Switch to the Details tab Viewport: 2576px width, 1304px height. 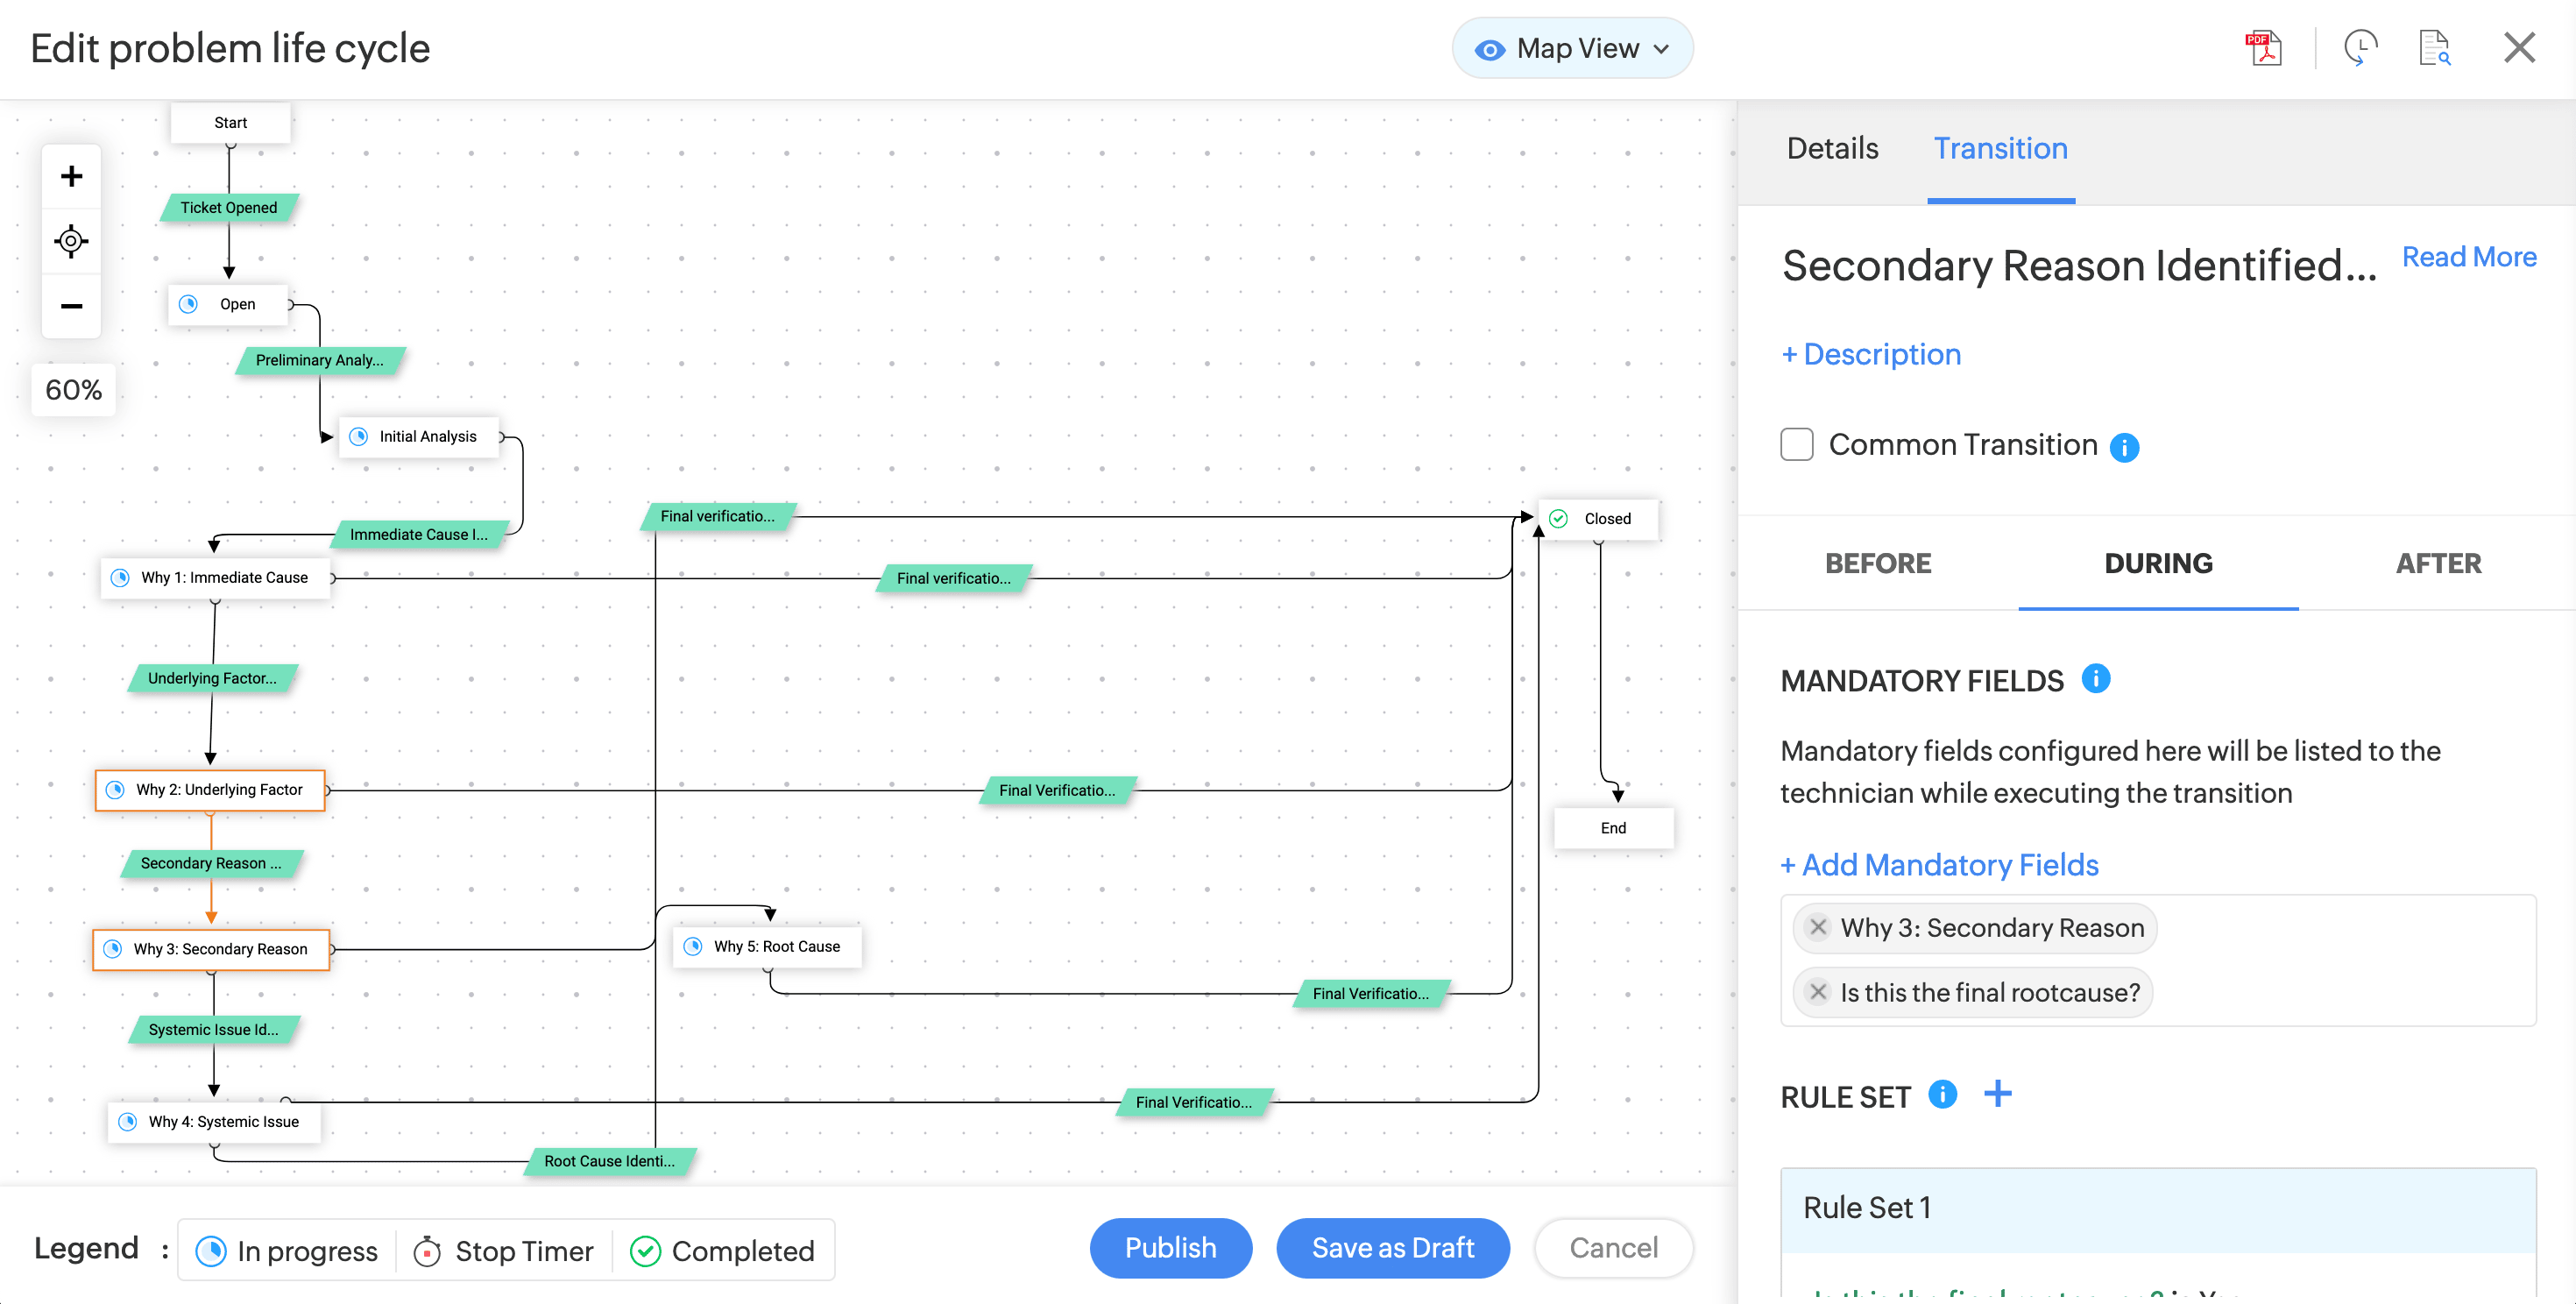(x=1830, y=148)
